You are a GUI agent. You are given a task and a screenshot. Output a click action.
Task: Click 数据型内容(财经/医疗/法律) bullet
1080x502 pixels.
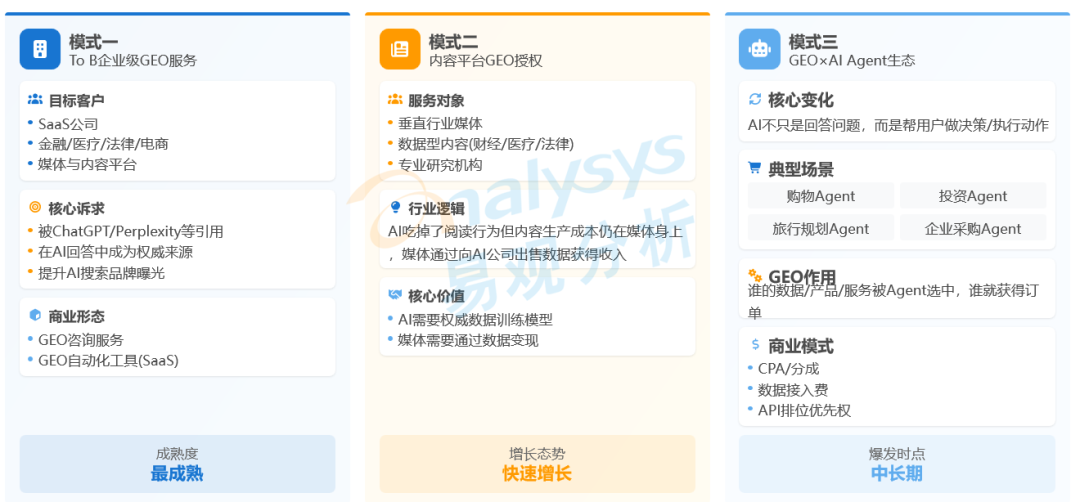(486, 144)
